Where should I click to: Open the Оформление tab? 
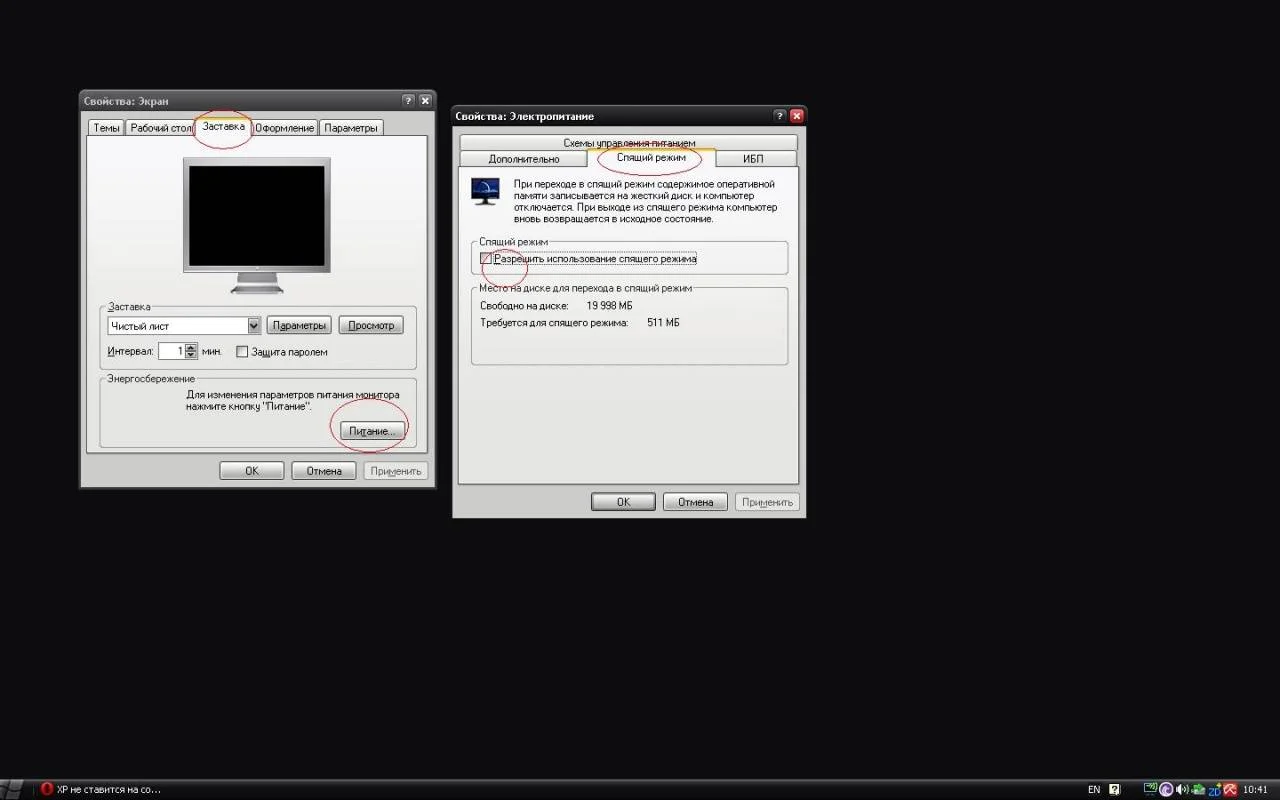point(285,128)
